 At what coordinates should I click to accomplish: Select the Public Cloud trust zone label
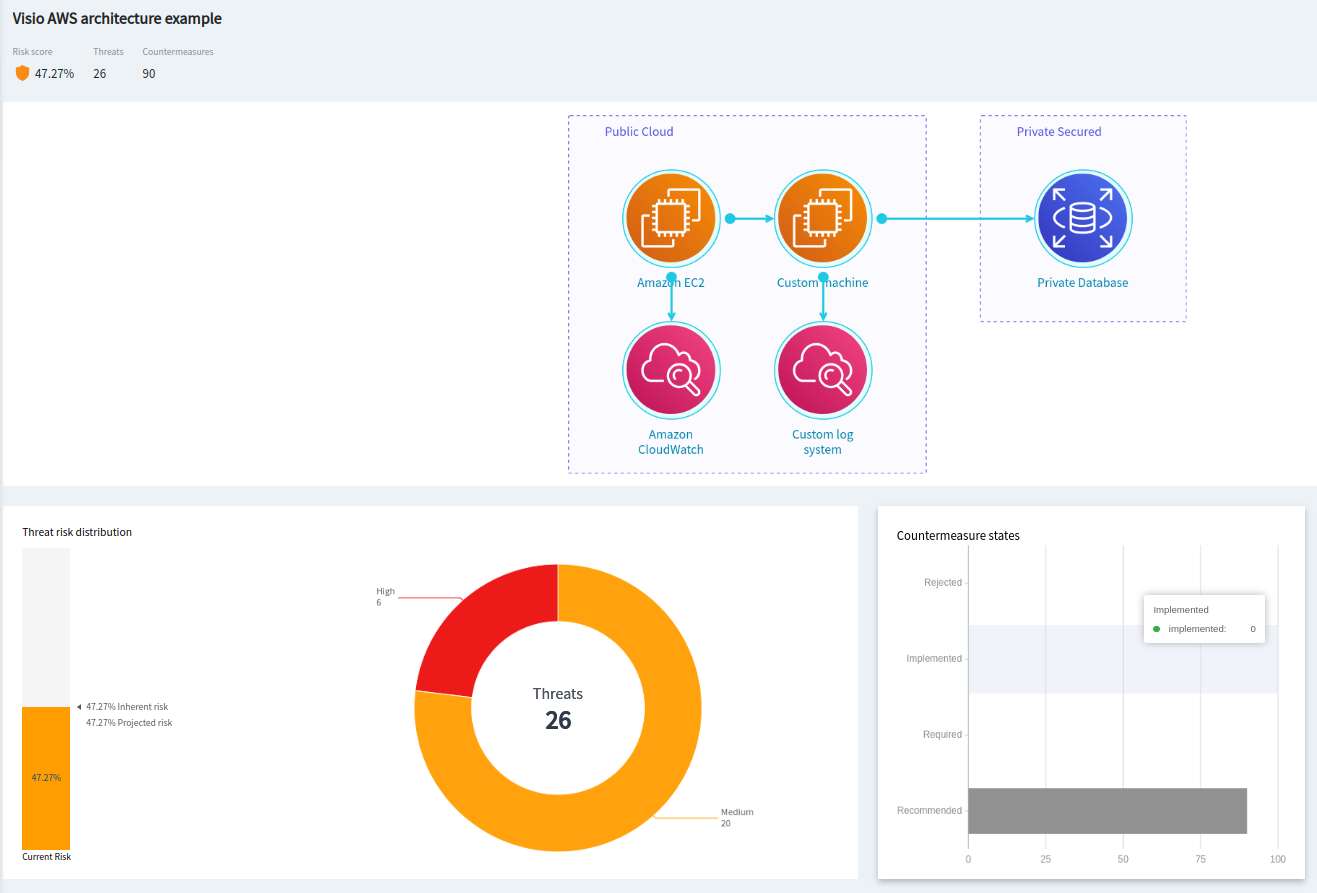[x=639, y=132]
